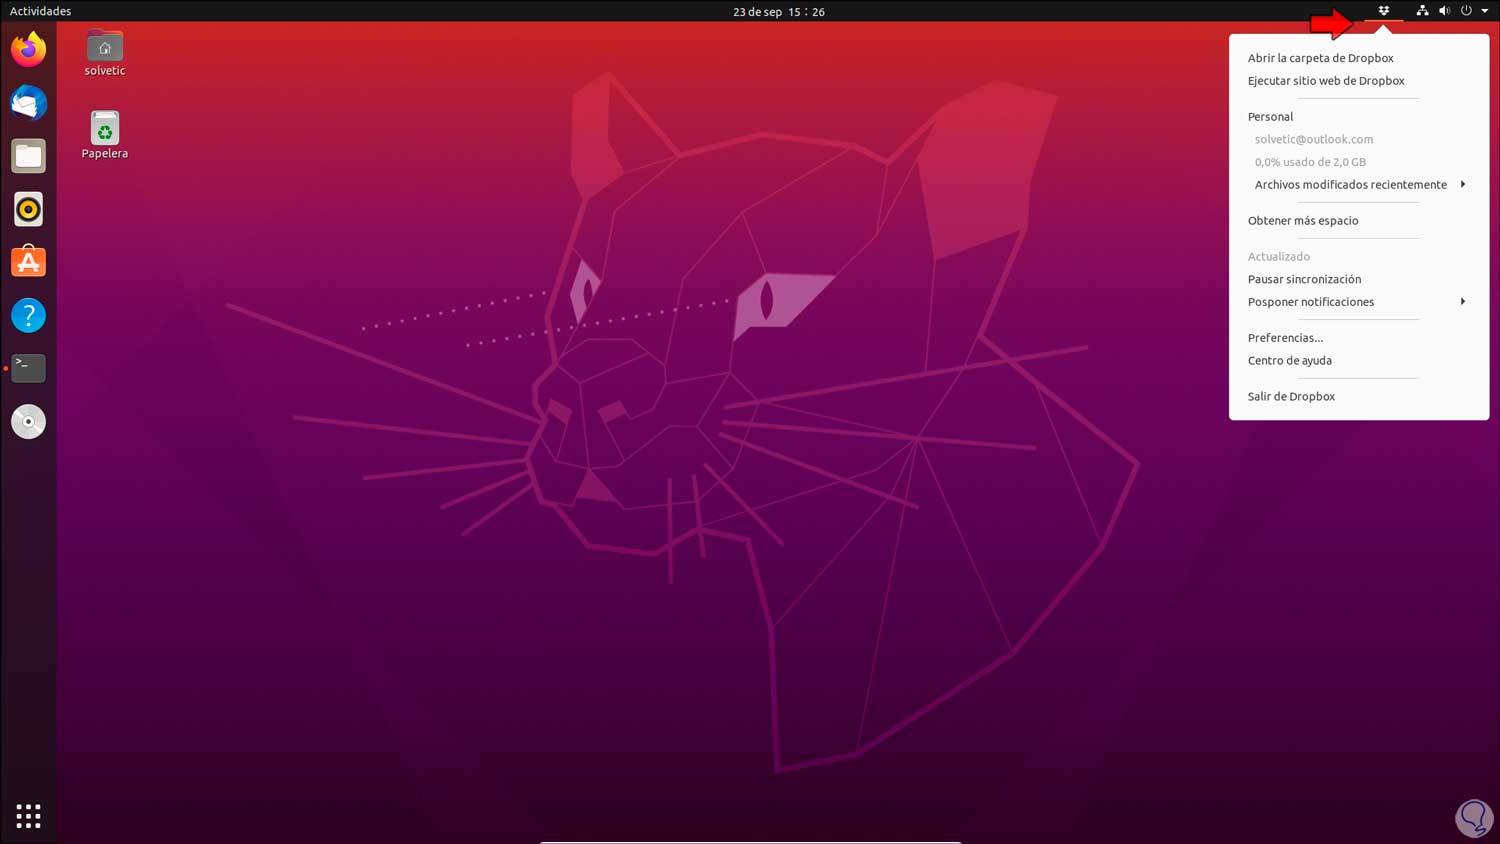Click the 0,0% usado de 2,0 GB text
The height and width of the screenshot is (844, 1500).
[x=1310, y=162]
